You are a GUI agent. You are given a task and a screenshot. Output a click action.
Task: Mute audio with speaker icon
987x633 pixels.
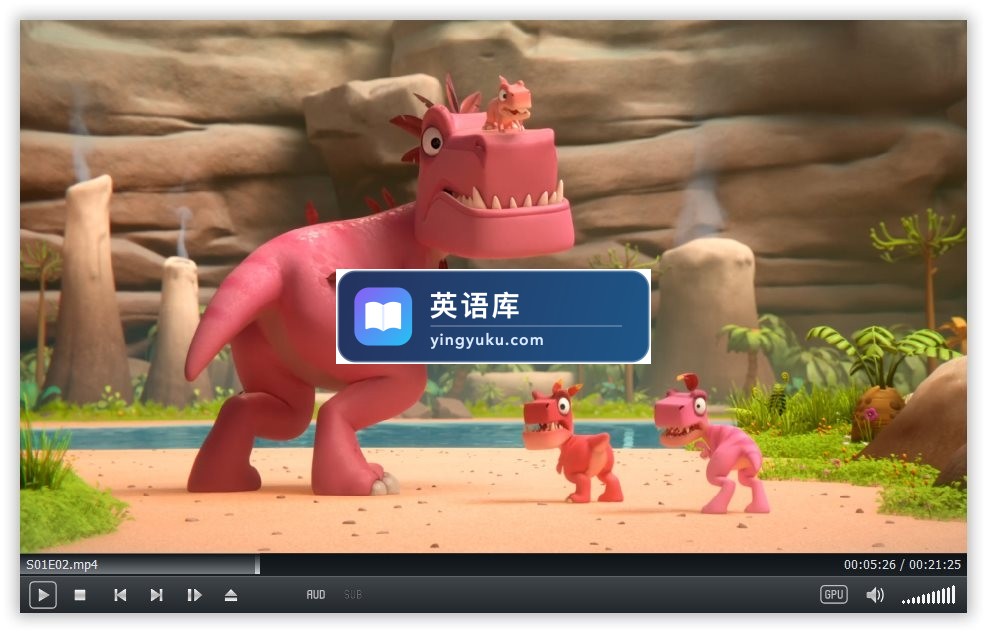[875, 595]
